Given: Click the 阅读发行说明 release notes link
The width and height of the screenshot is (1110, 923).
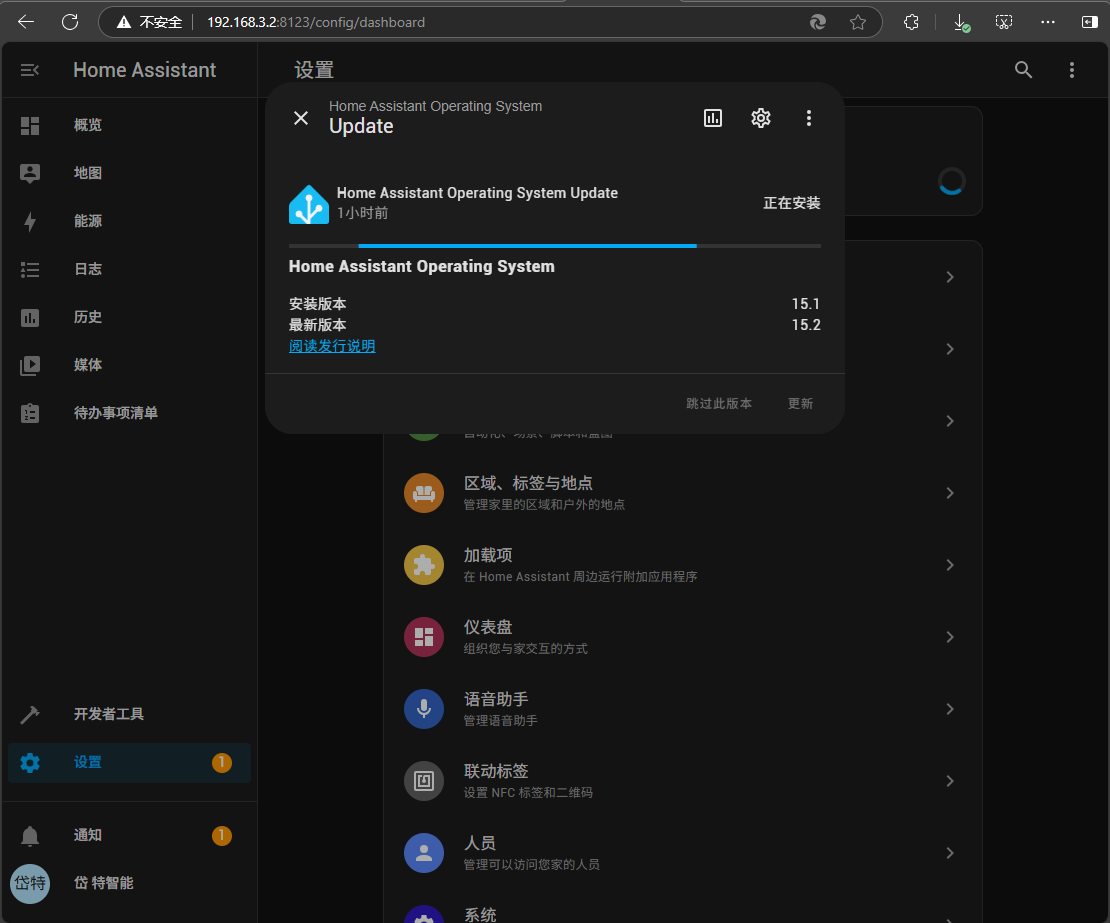Looking at the screenshot, I should pos(332,346).
